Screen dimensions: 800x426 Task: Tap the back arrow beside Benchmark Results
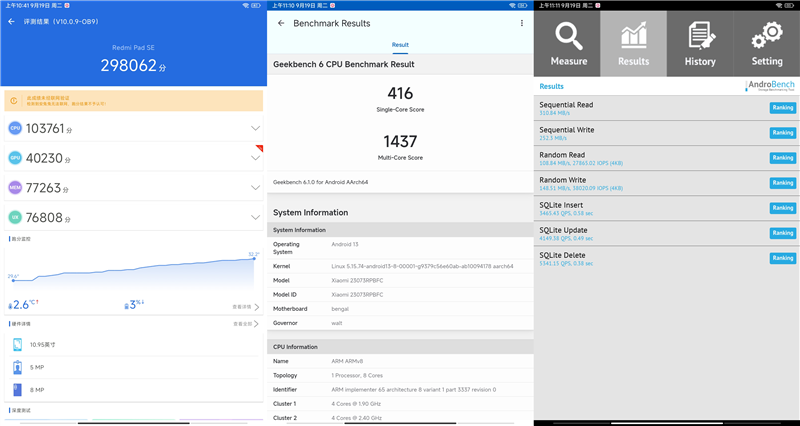[x=280, y=23]
